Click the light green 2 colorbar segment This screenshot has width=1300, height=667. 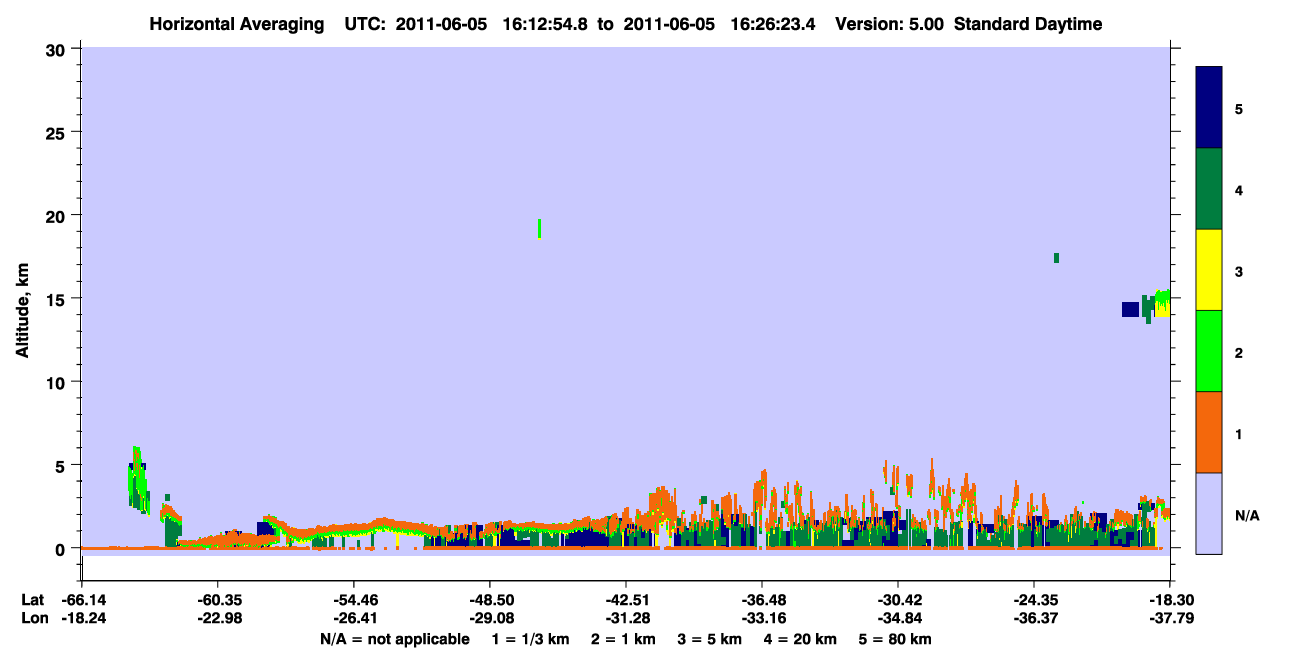[x=1209, y=351]
